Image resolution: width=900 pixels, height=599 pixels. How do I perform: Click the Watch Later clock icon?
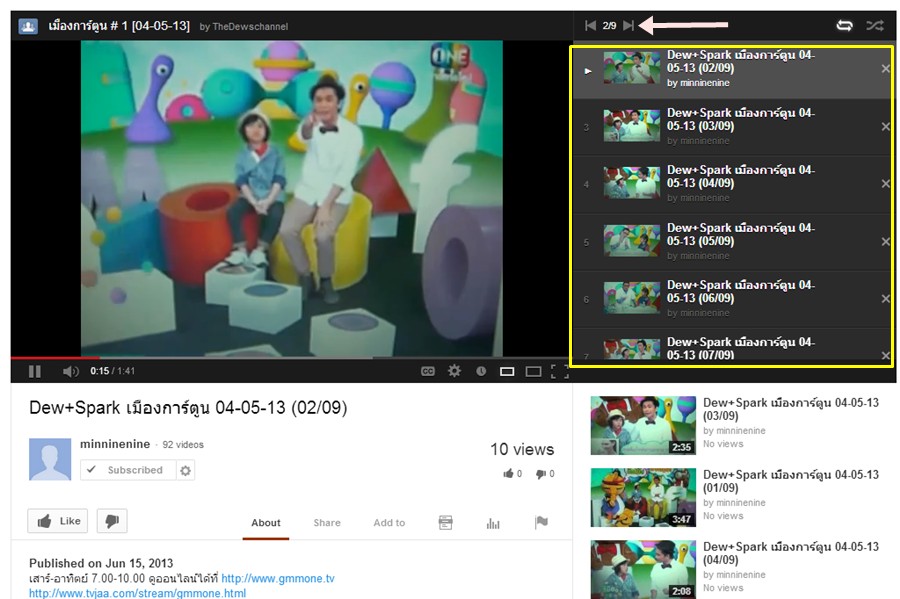(x=481, y=371)
